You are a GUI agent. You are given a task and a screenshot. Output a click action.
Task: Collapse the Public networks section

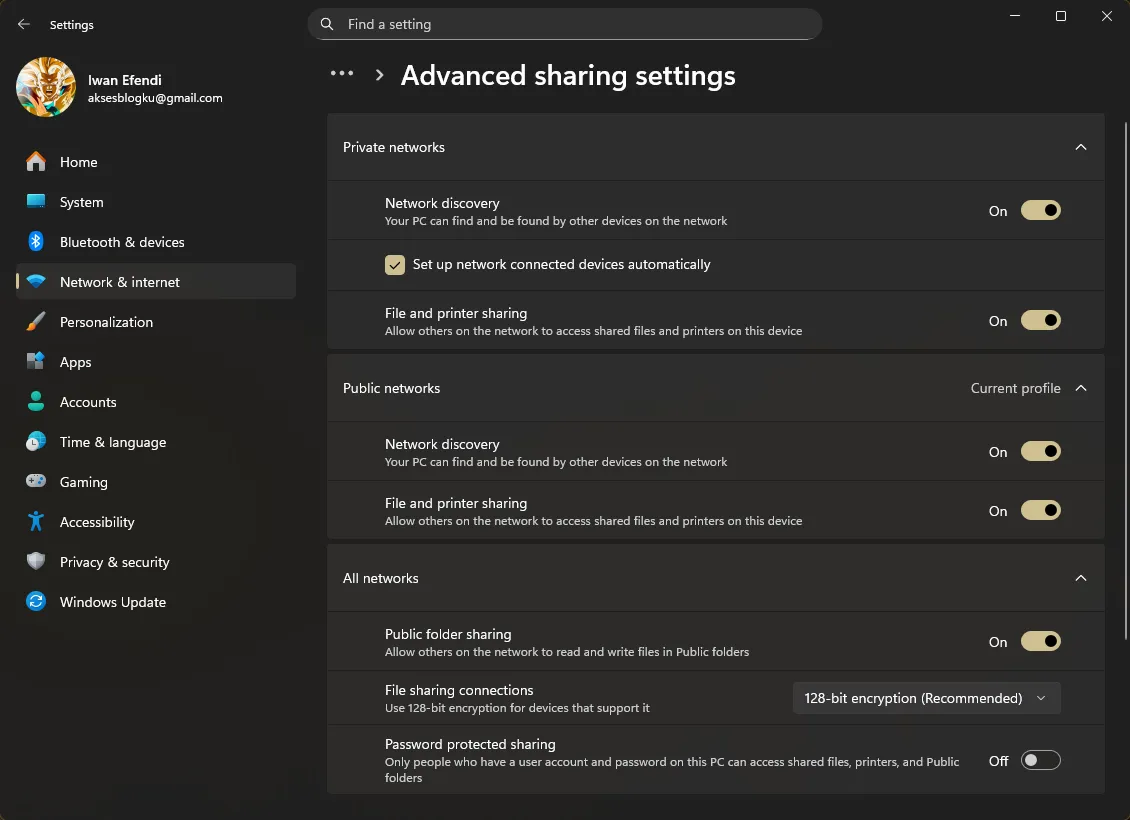pyautogui.click(x=1081, y=388)
